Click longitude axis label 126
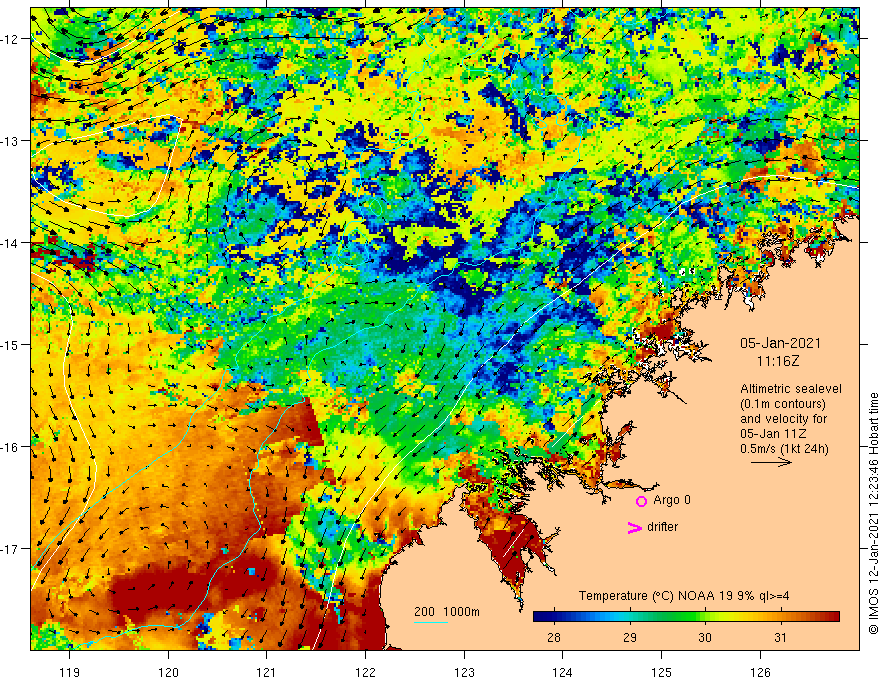 760,672
